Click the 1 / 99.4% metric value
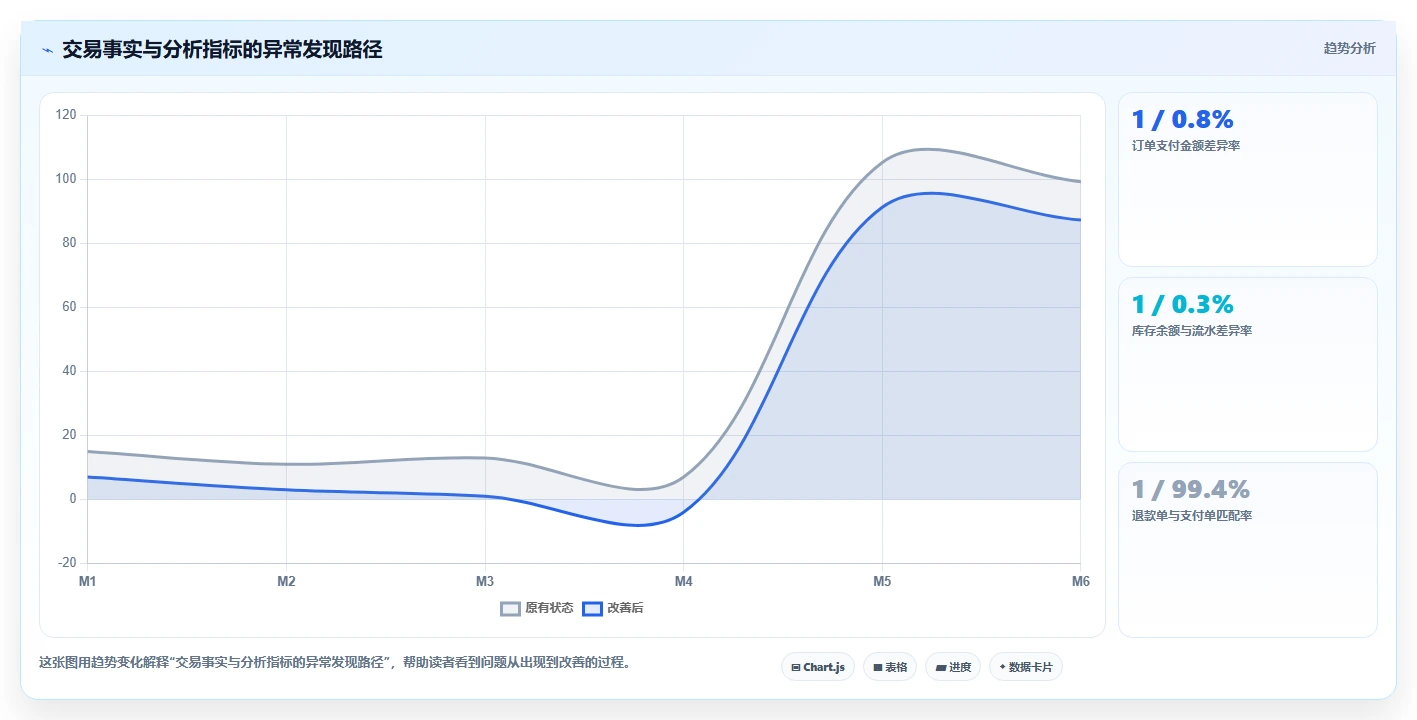 click(x=1191, y=490)
